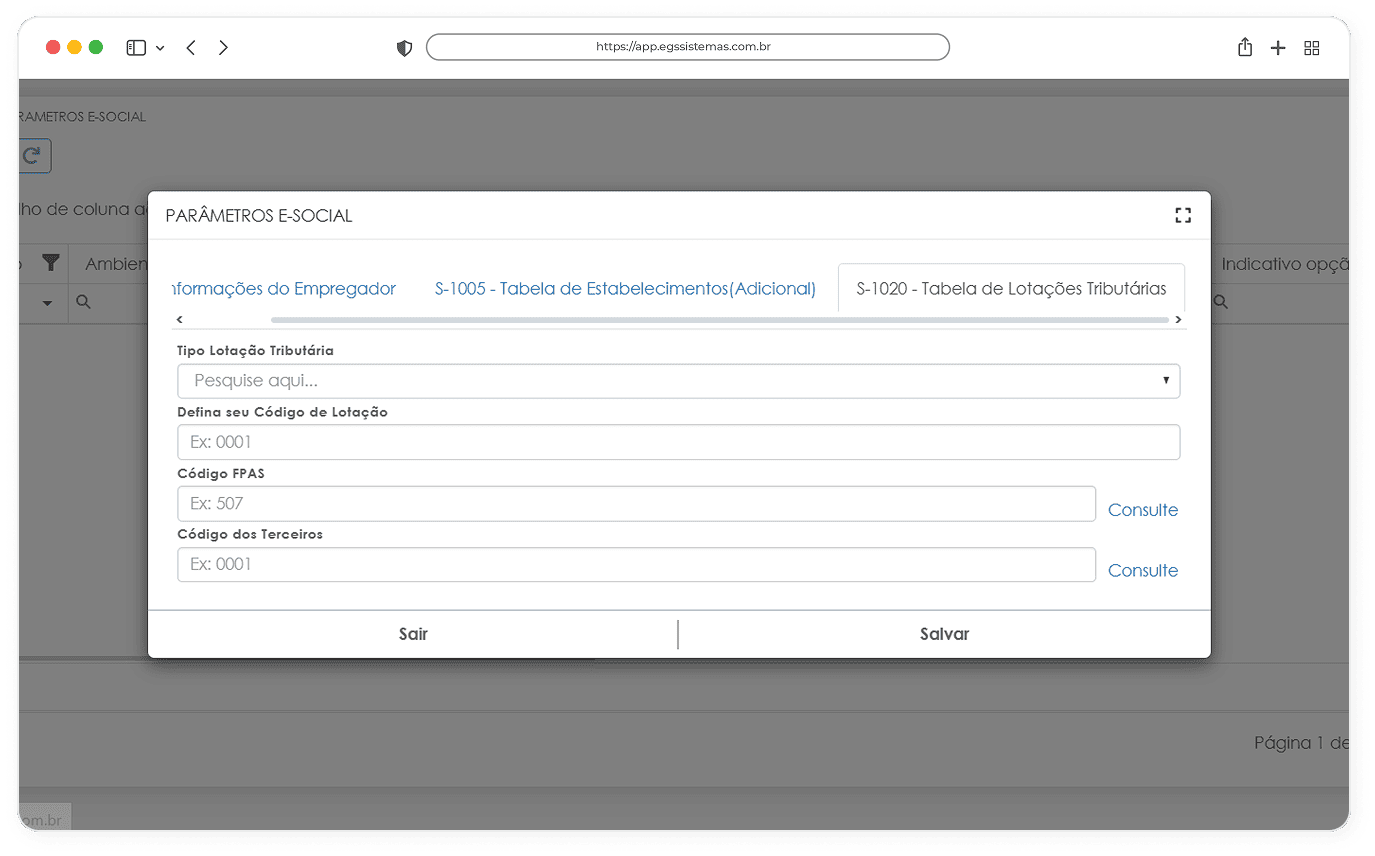Expand the dialog with the fullscreen icon
Viewport: 1375px width, 856px height.
1183,215
